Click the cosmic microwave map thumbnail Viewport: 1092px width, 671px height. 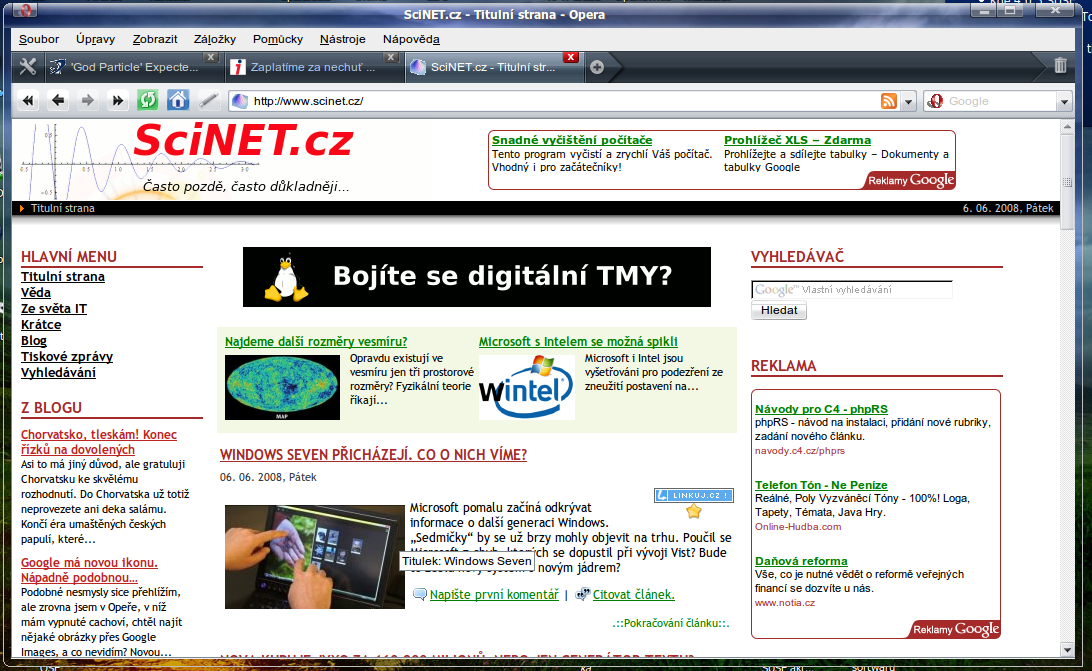282,387
